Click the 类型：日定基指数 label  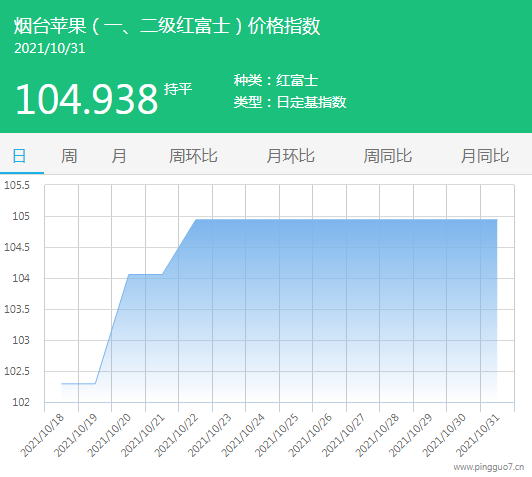coord(290,102)
